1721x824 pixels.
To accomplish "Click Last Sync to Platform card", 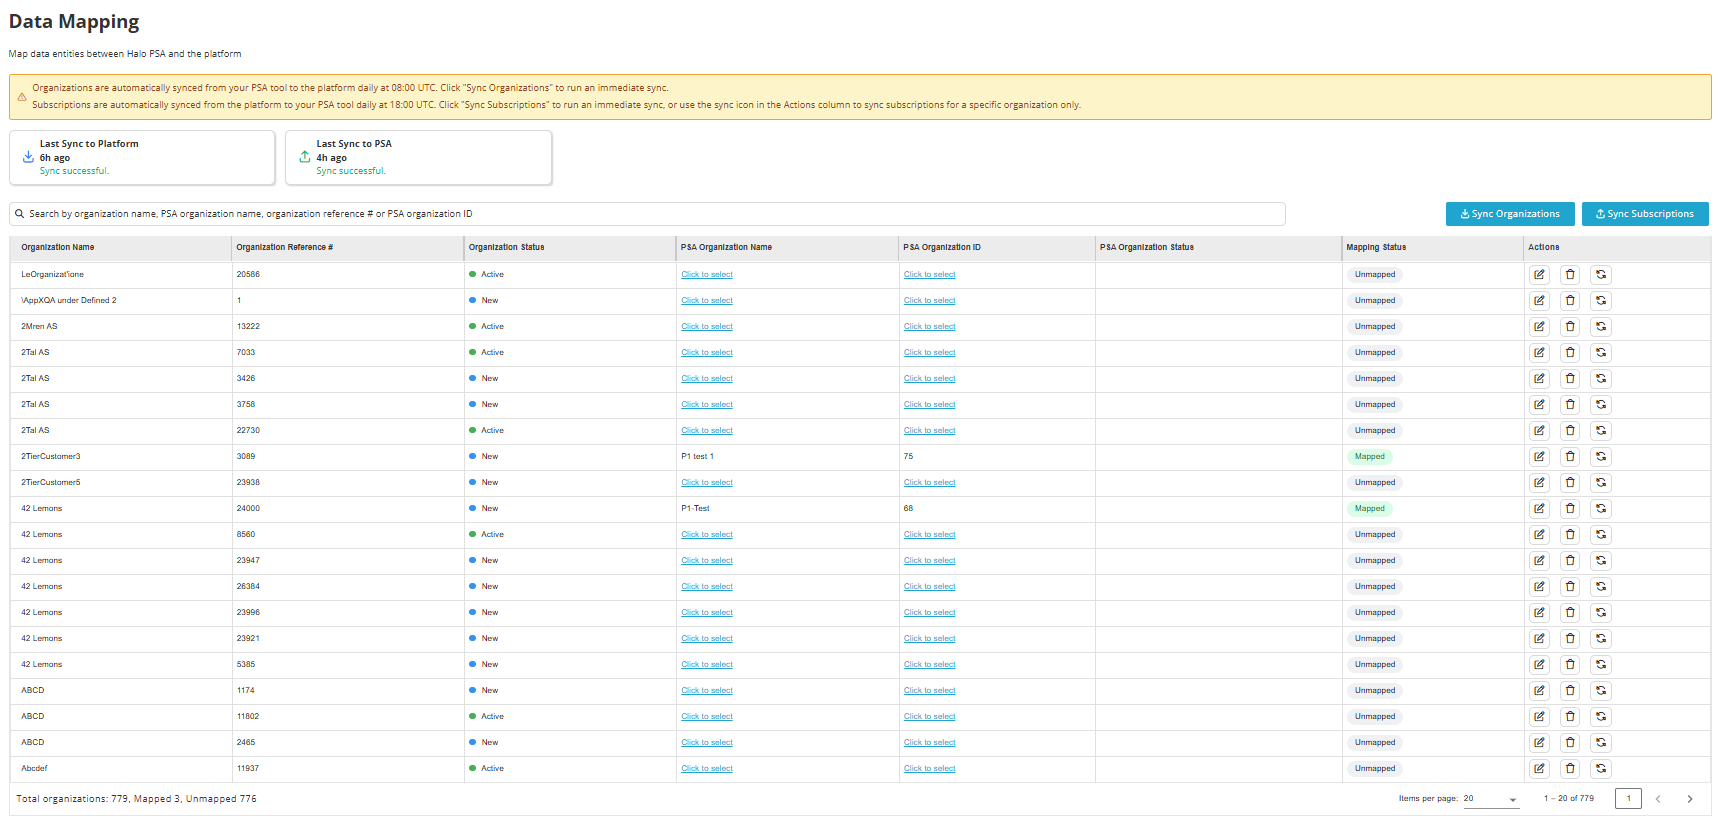I will pos(142,157).
